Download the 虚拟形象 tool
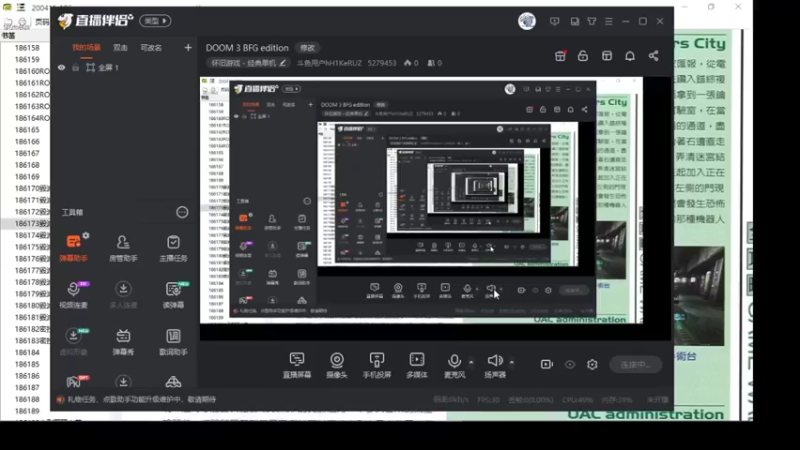The image size is (800, 450). pyautogui.click(x=73, y=342)
